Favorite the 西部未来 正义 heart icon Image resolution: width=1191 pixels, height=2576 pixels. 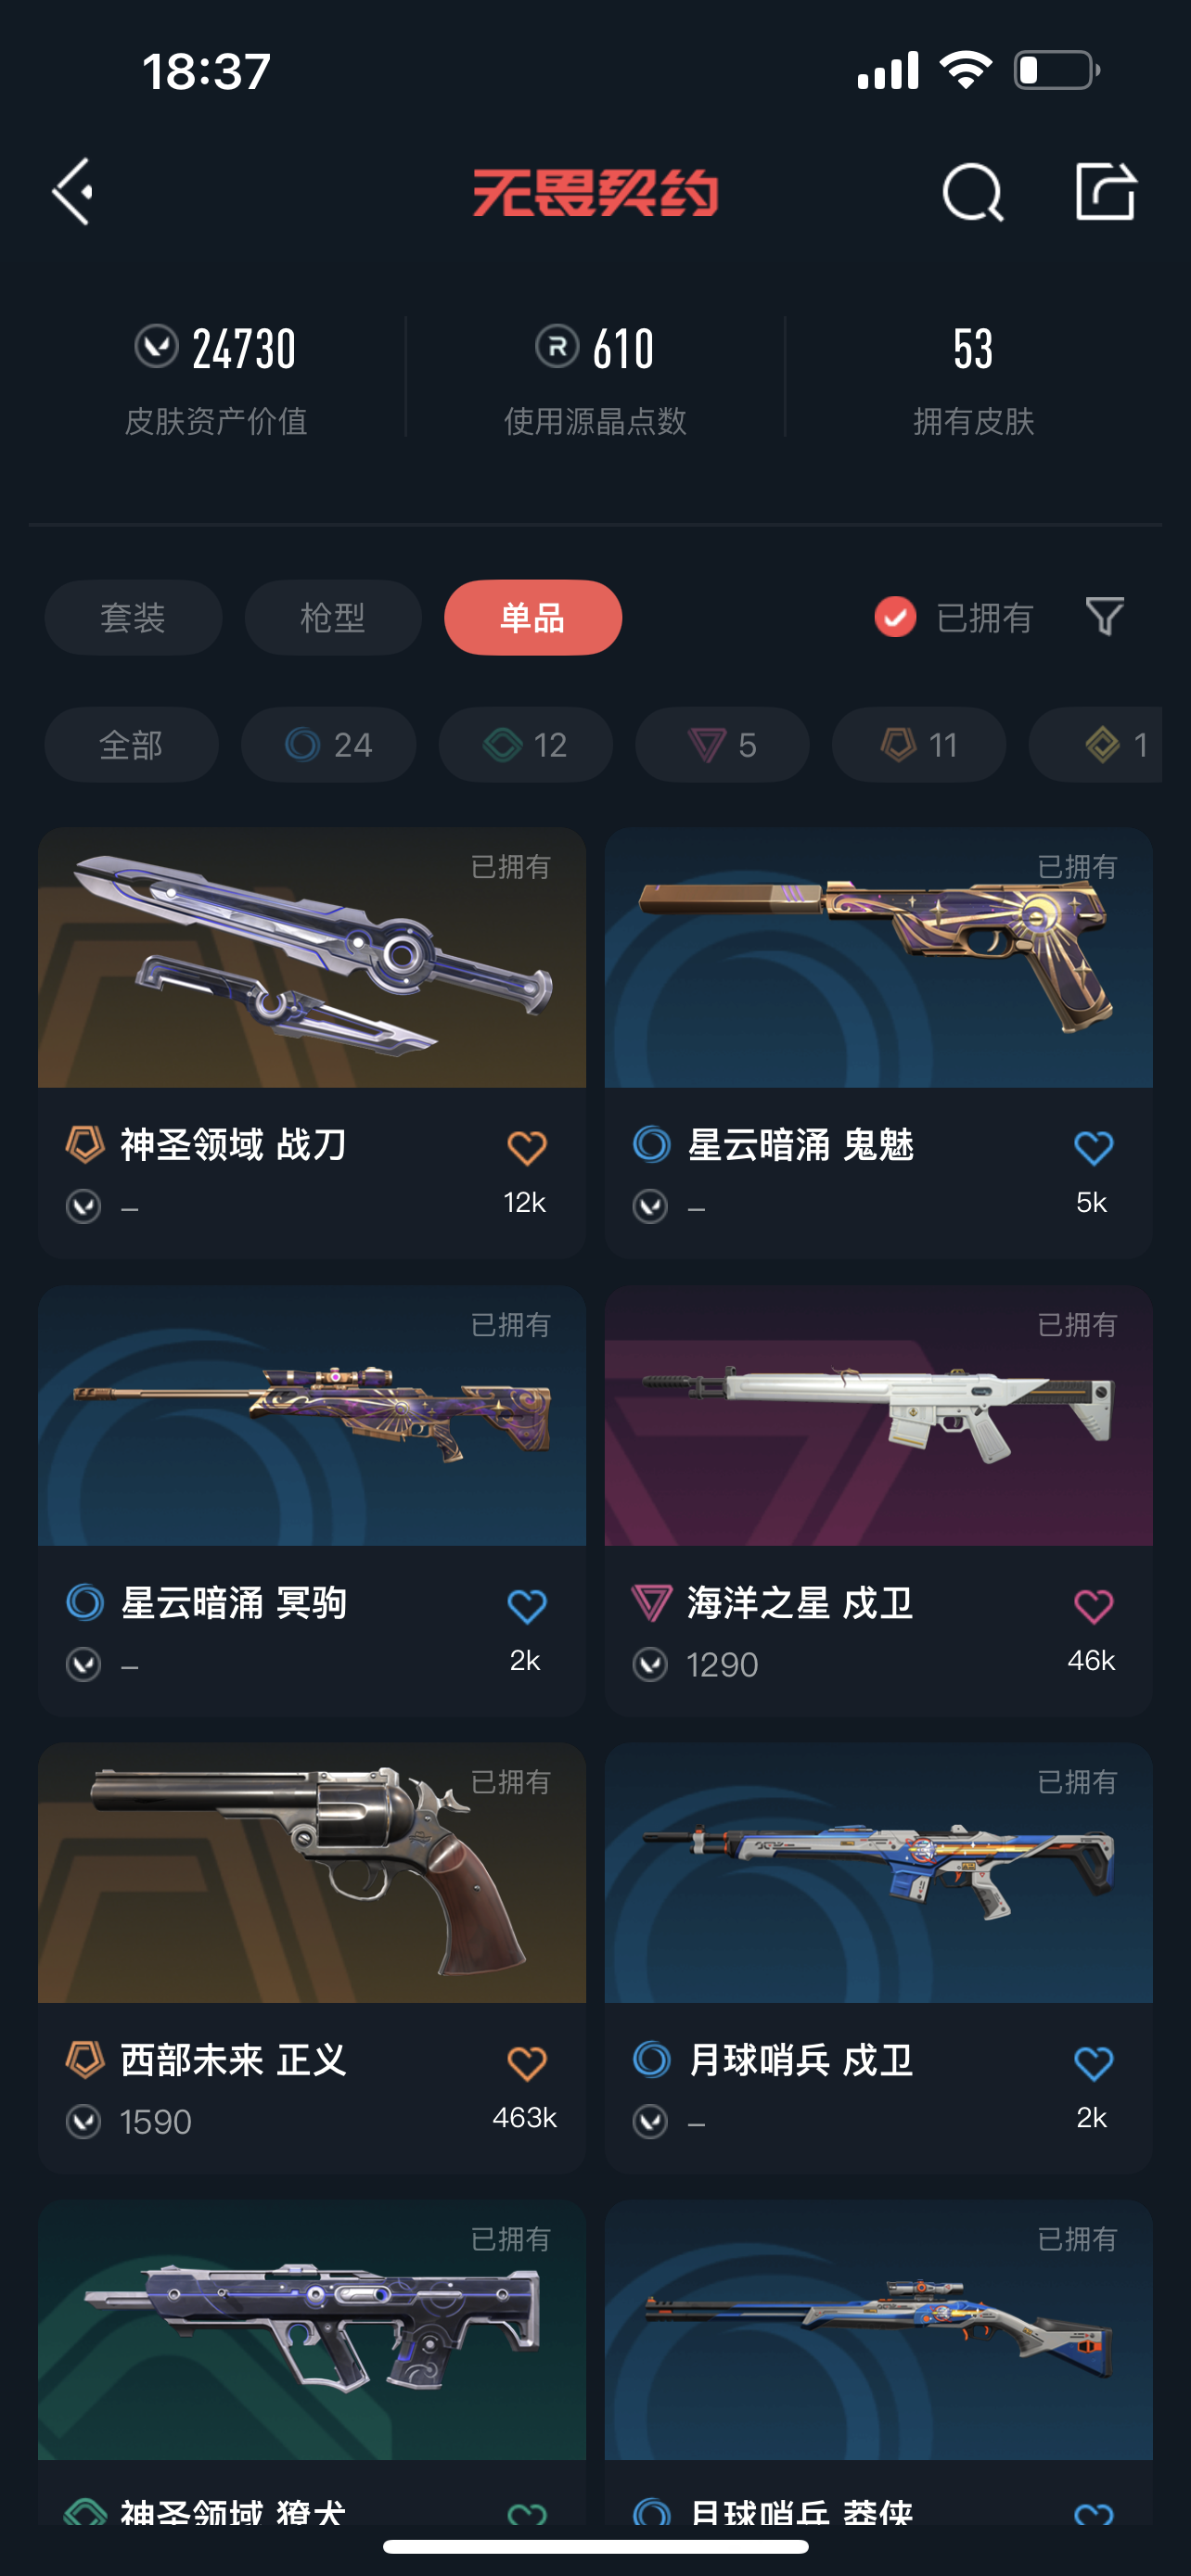[526, 2063]
